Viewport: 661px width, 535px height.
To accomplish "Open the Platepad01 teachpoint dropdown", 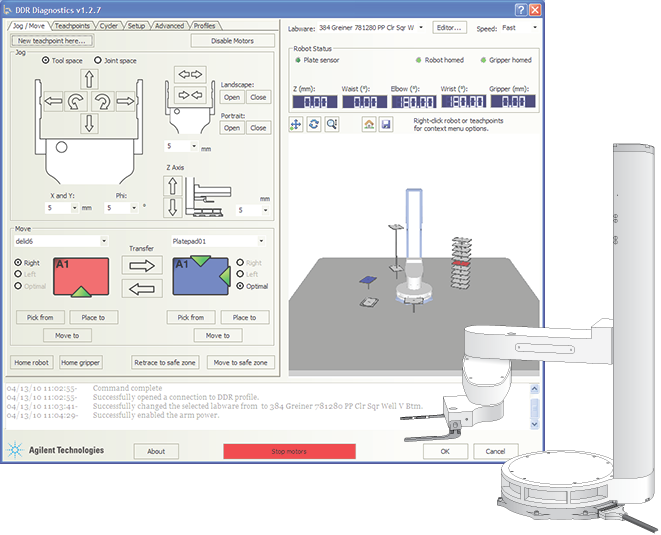I will (261, 241).
